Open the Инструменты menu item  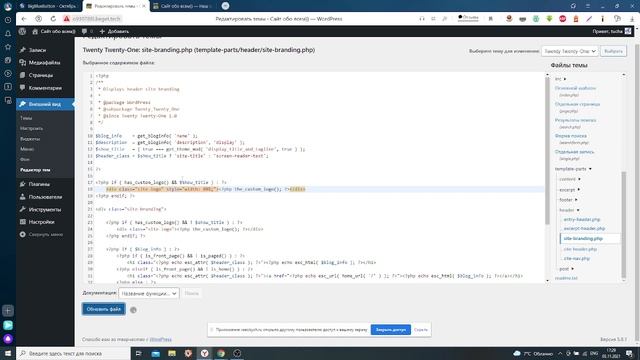[45, 209]
